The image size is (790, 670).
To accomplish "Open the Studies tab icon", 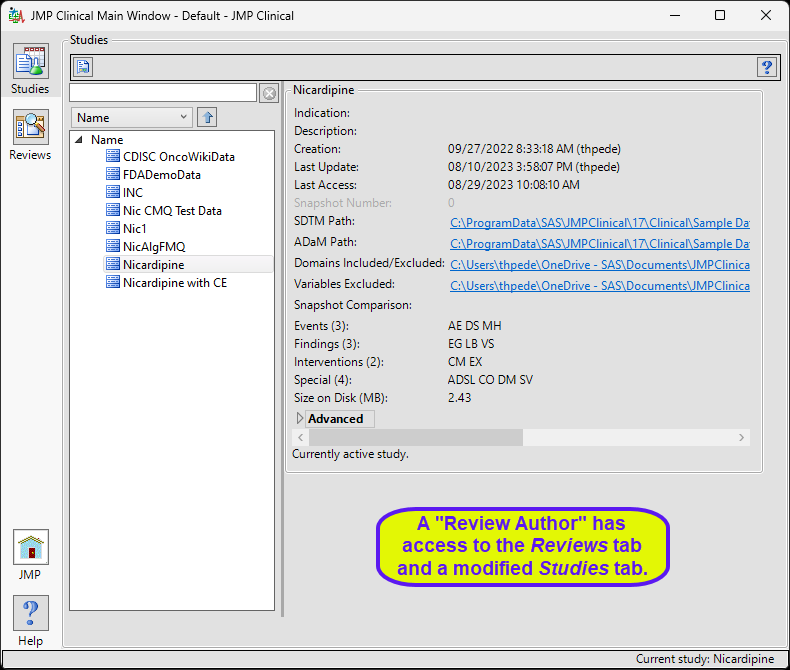I will tap(31, 61).
